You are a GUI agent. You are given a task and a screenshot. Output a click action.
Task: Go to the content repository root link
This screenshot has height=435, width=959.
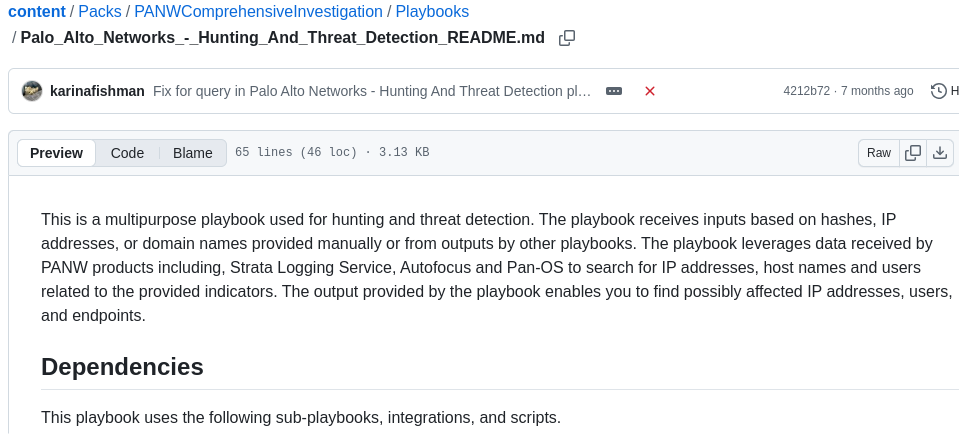[x=36, y=12]
